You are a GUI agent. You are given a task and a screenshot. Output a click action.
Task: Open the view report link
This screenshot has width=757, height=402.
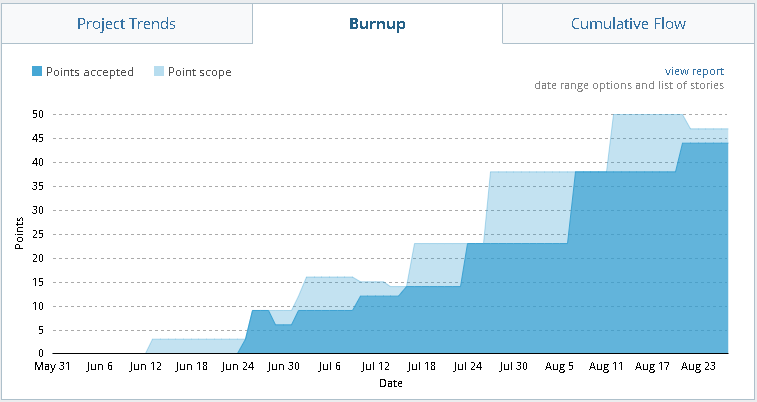click(x=694, y=71)
